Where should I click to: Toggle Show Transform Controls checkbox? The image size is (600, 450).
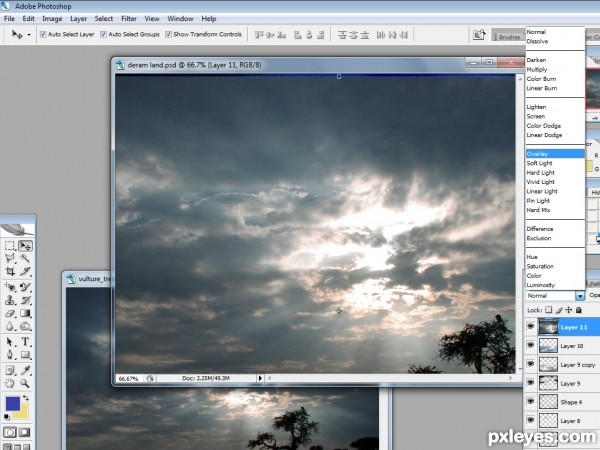point(168,34)
